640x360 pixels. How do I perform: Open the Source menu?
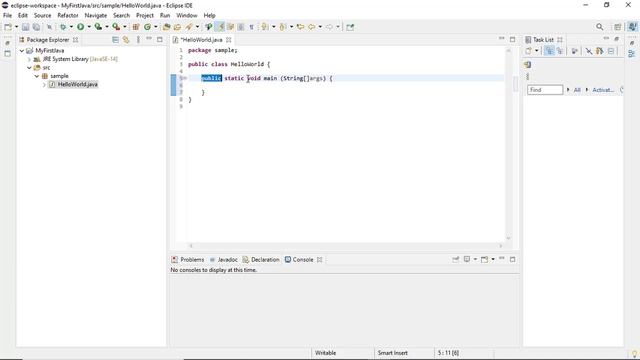(x=42, y=15)
